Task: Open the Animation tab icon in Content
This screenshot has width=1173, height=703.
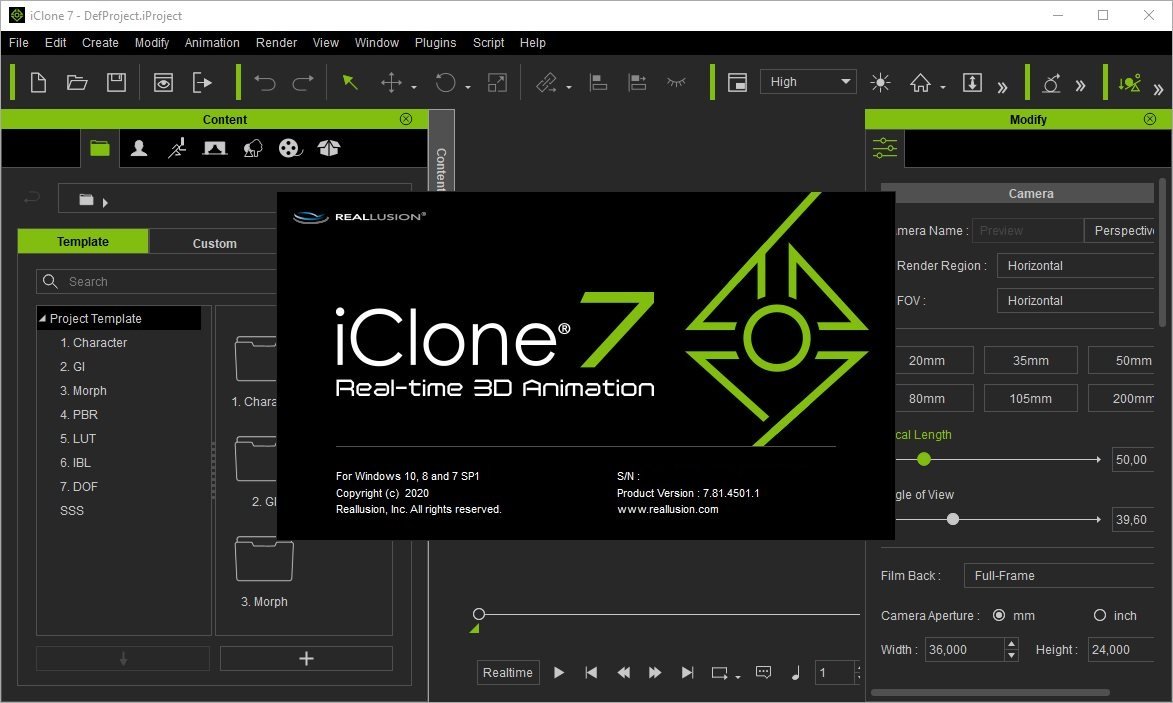Action: click(x=177, y=148)
